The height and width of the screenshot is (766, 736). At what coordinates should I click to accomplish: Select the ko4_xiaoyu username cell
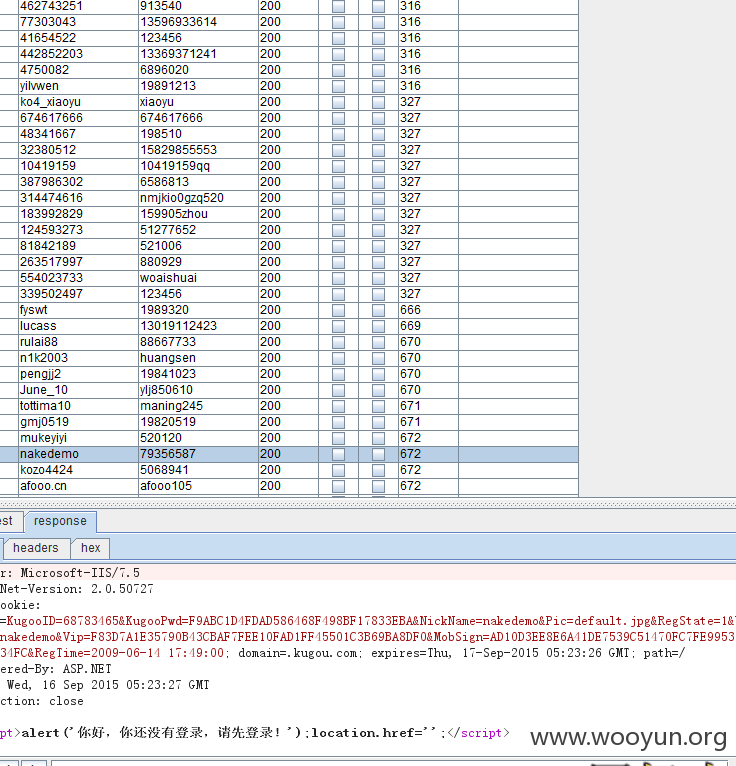[x=78, y=102]
